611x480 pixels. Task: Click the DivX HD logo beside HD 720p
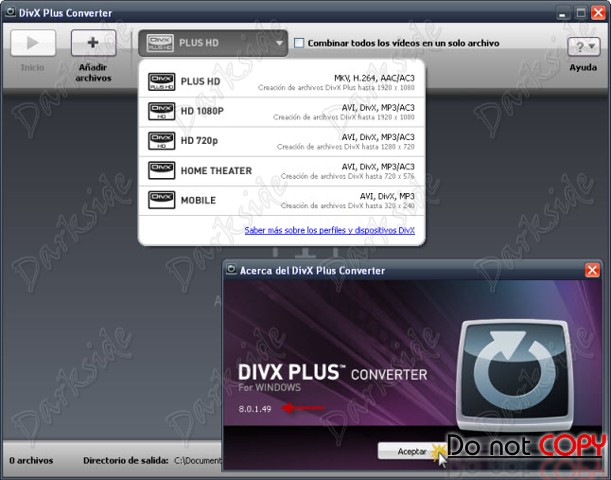coord(161,141)
